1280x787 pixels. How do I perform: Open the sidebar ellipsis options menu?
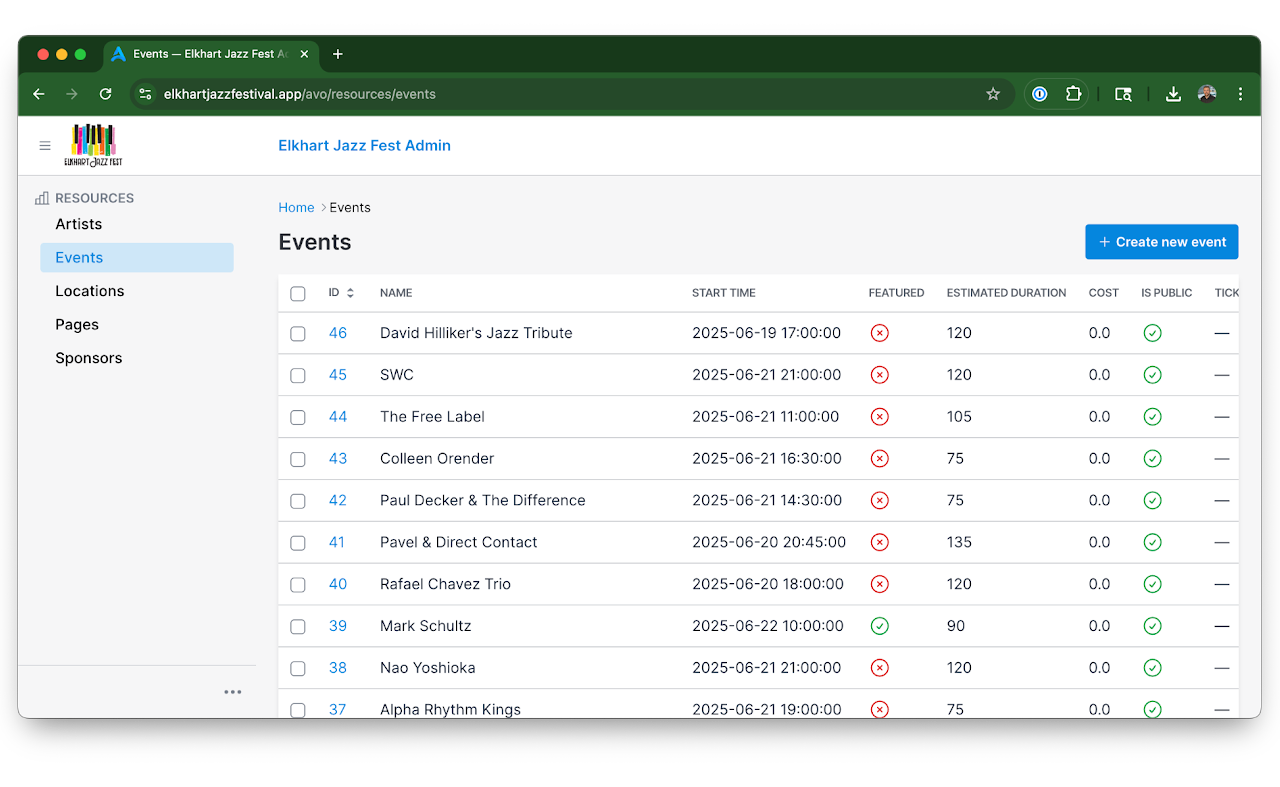point(233,691)
